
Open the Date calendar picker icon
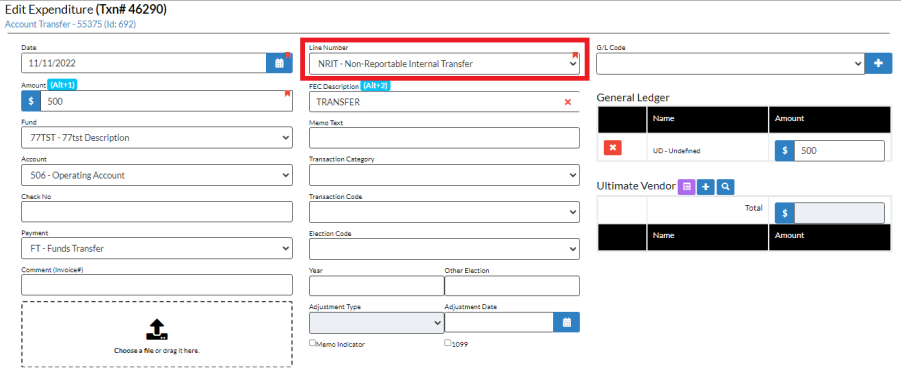(x=279, y=63)
